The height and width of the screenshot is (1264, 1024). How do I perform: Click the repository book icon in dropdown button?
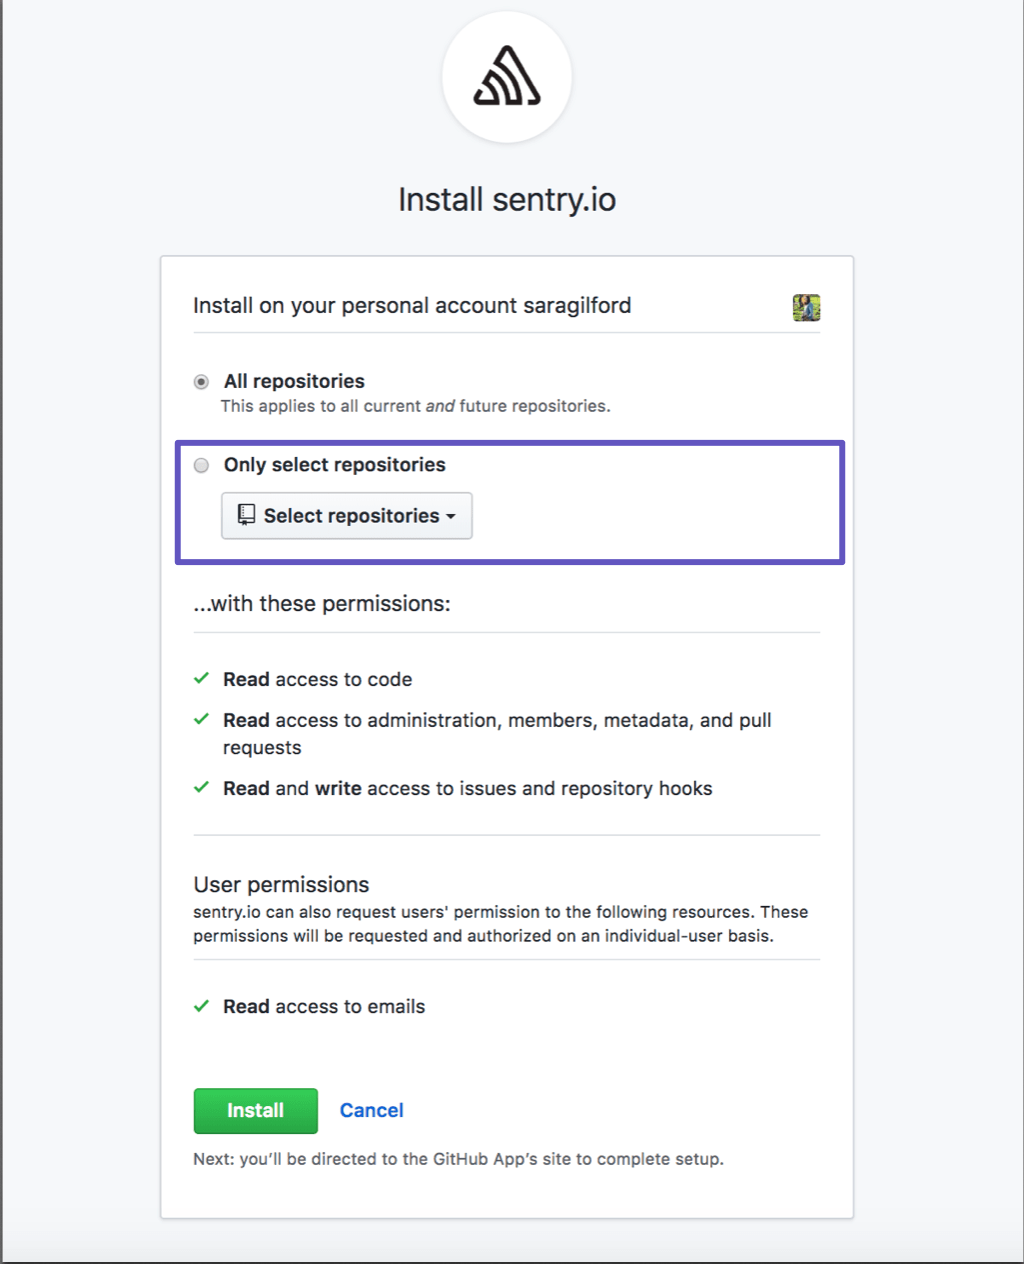coord(246,515)
